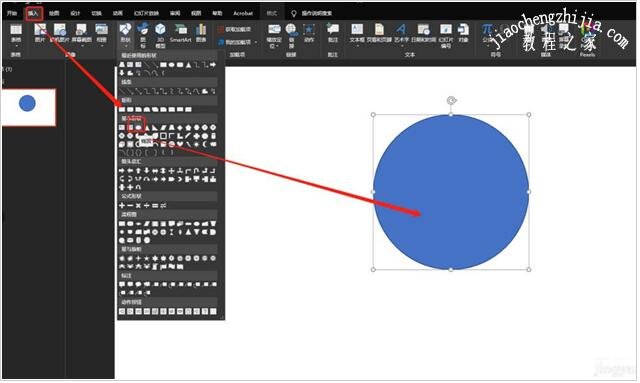Select the Moon shape in Basic Shapes
The image size is (640, 383).
(x=204, y=144)
